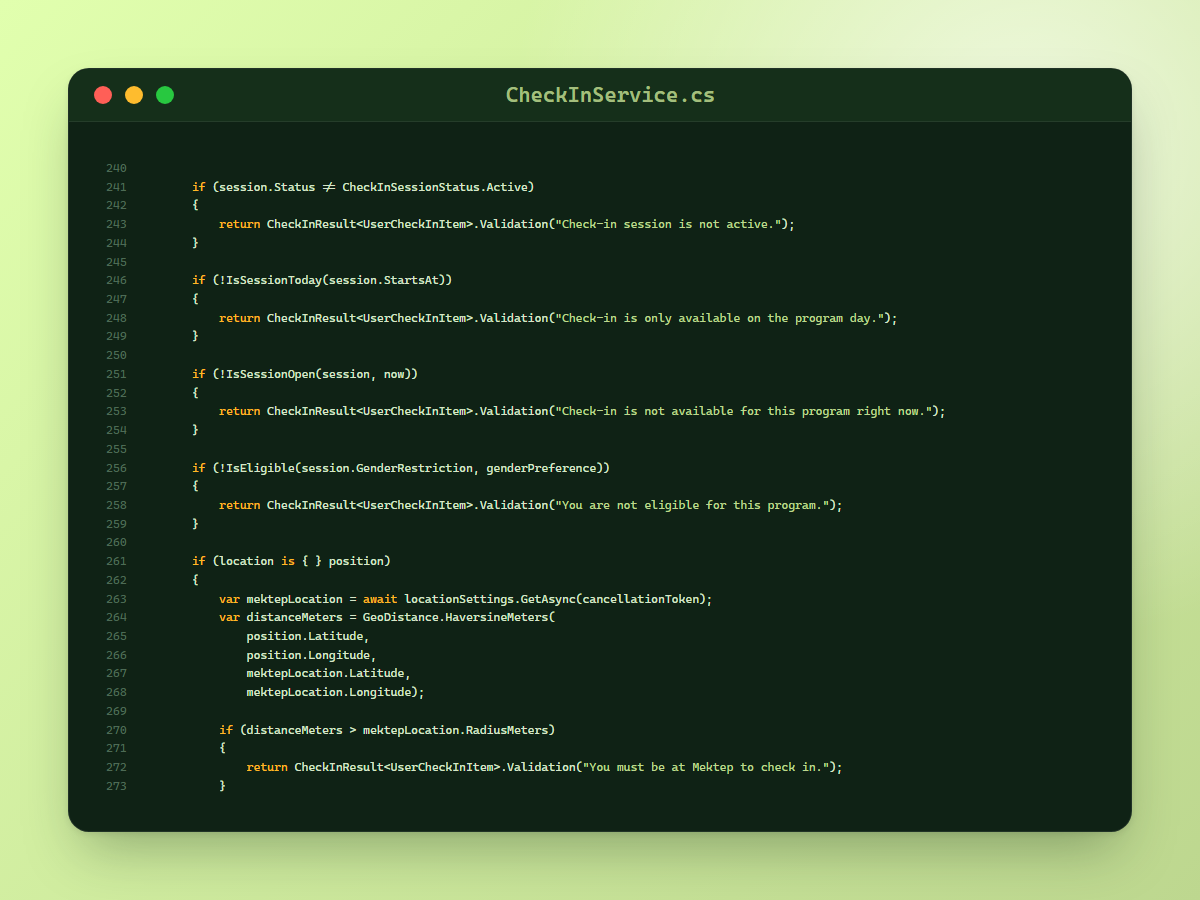
Task: Click line number 273
Action: point(116,786)
